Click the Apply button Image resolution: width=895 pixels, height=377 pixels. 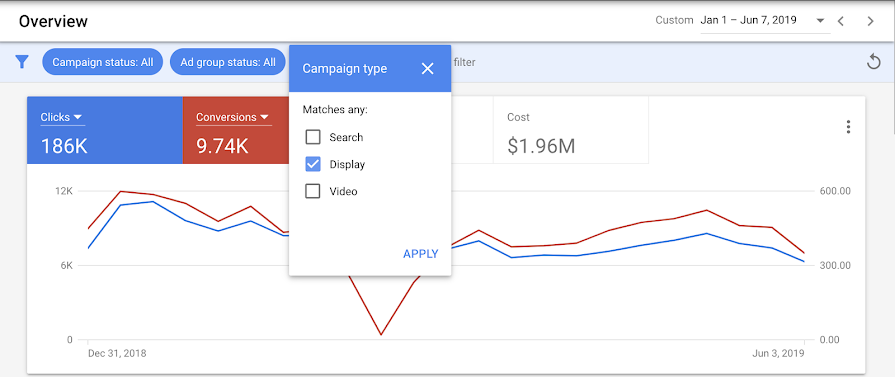421,254
